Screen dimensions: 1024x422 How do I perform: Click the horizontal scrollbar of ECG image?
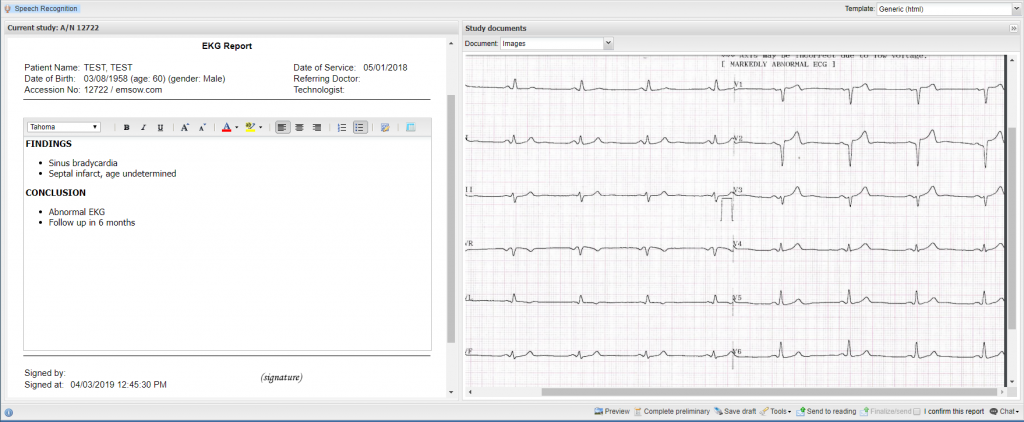coord(769,392)
